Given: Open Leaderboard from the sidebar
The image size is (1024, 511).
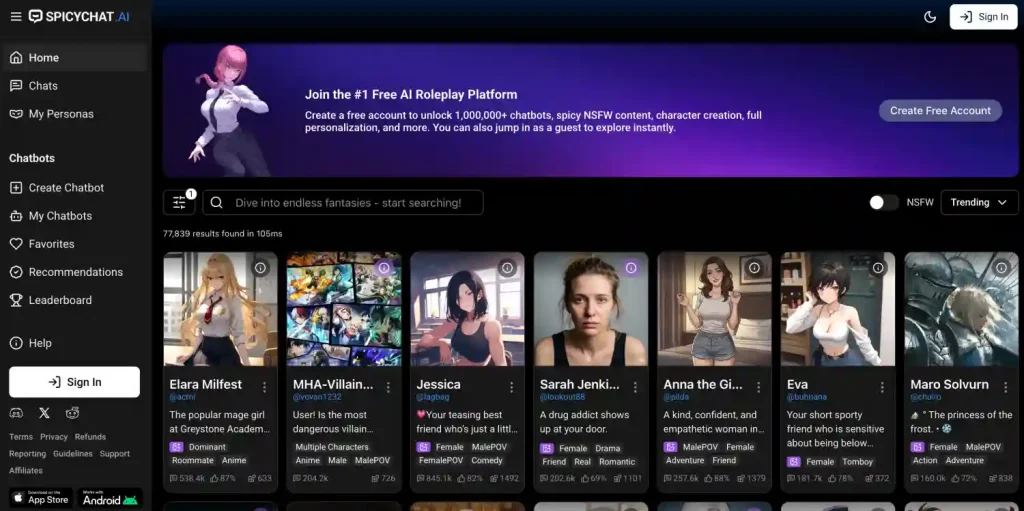Looking at the screenshot, I should coord(60,300).
